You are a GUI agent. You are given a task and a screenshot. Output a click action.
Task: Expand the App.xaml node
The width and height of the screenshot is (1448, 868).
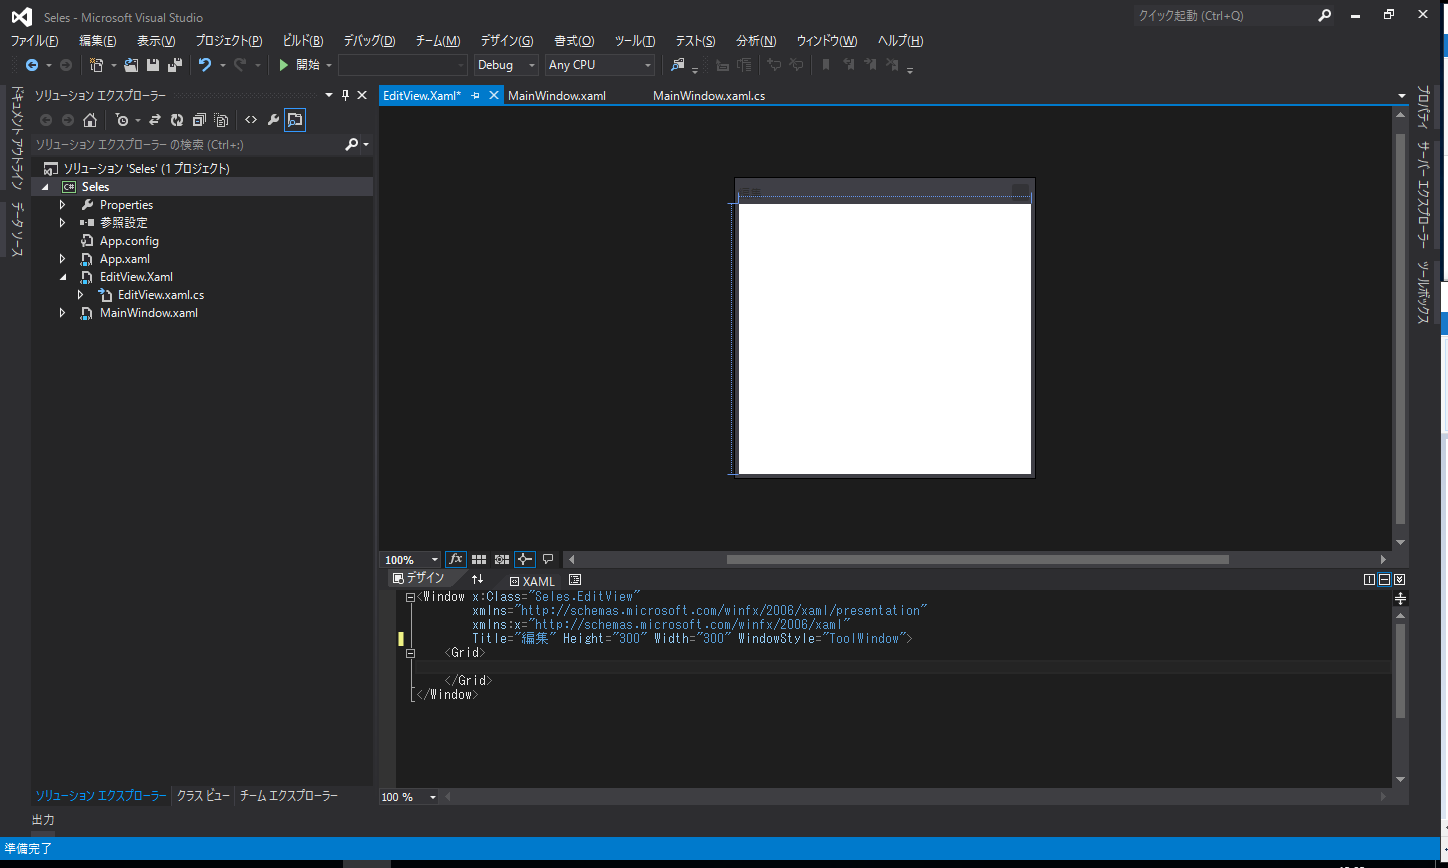63,259
